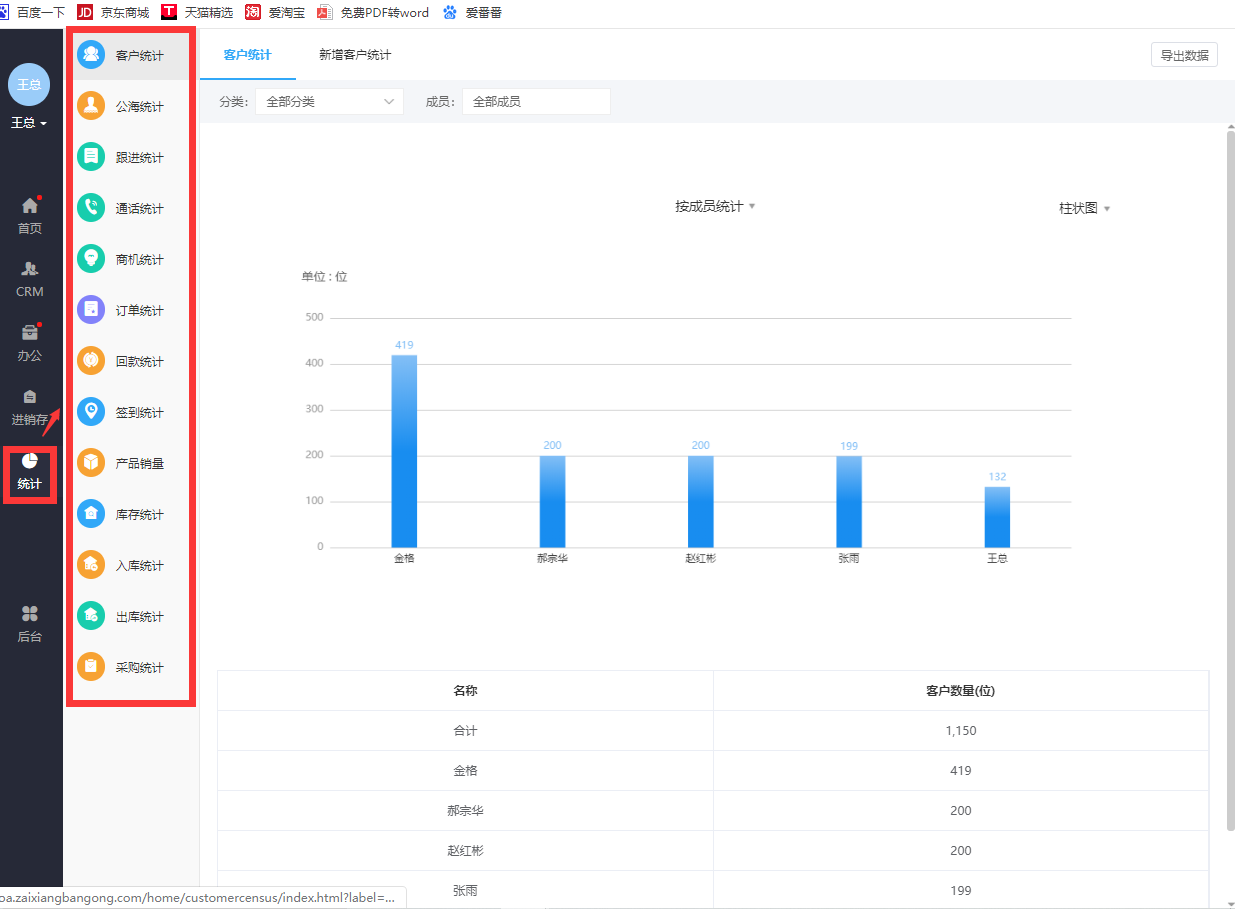Click the 跟进统计 sidebar label

tap(140, 158)
